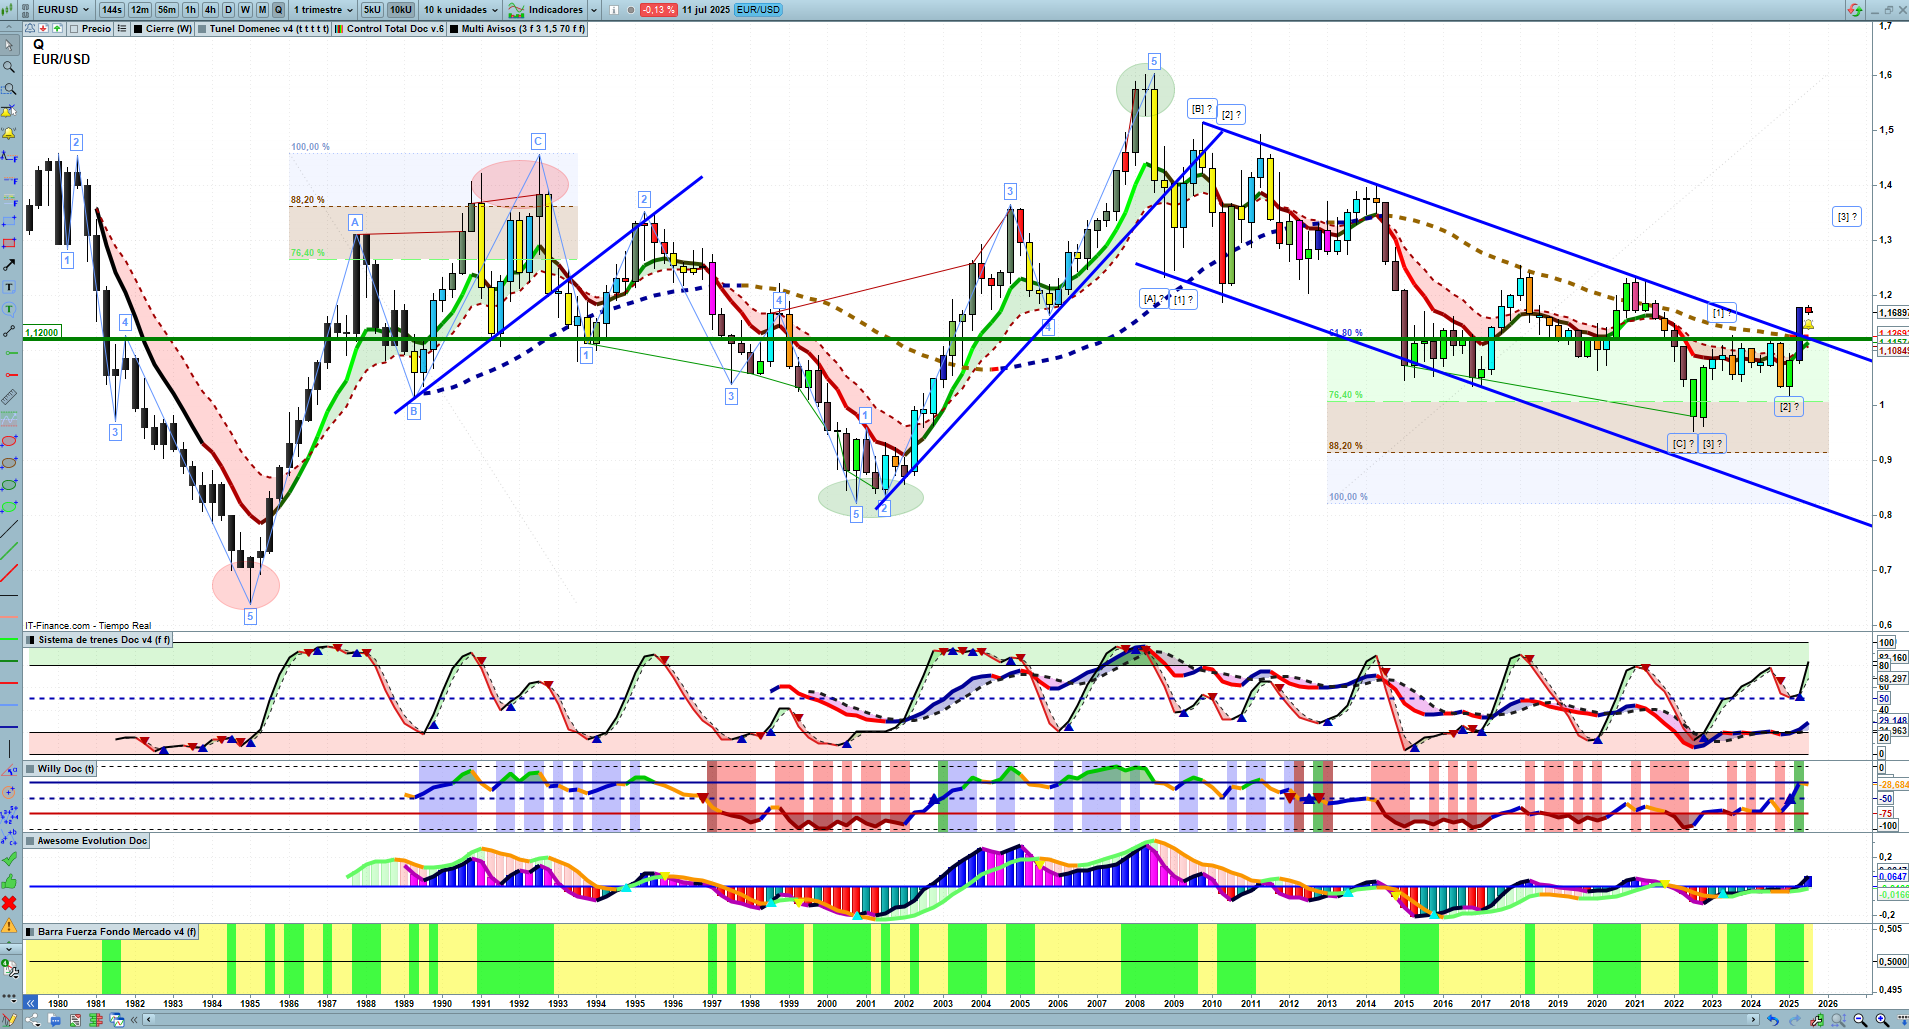
Task: Collapse the bottom toolbar with double chevron
Action: point(134,1020)
